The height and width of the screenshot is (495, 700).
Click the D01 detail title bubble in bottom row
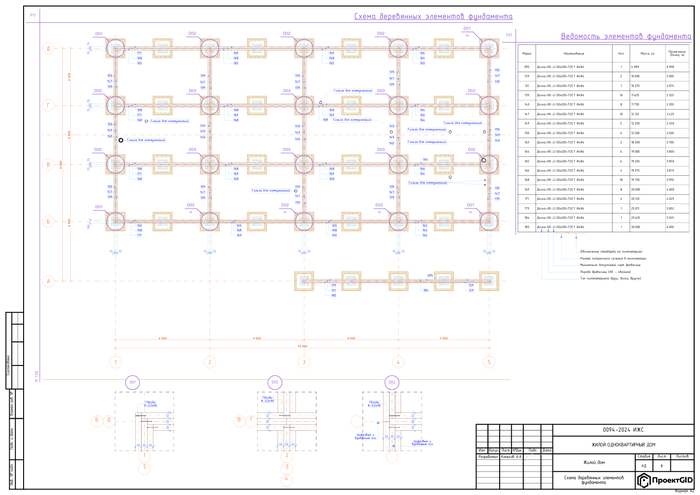click(x=133, y=383)
